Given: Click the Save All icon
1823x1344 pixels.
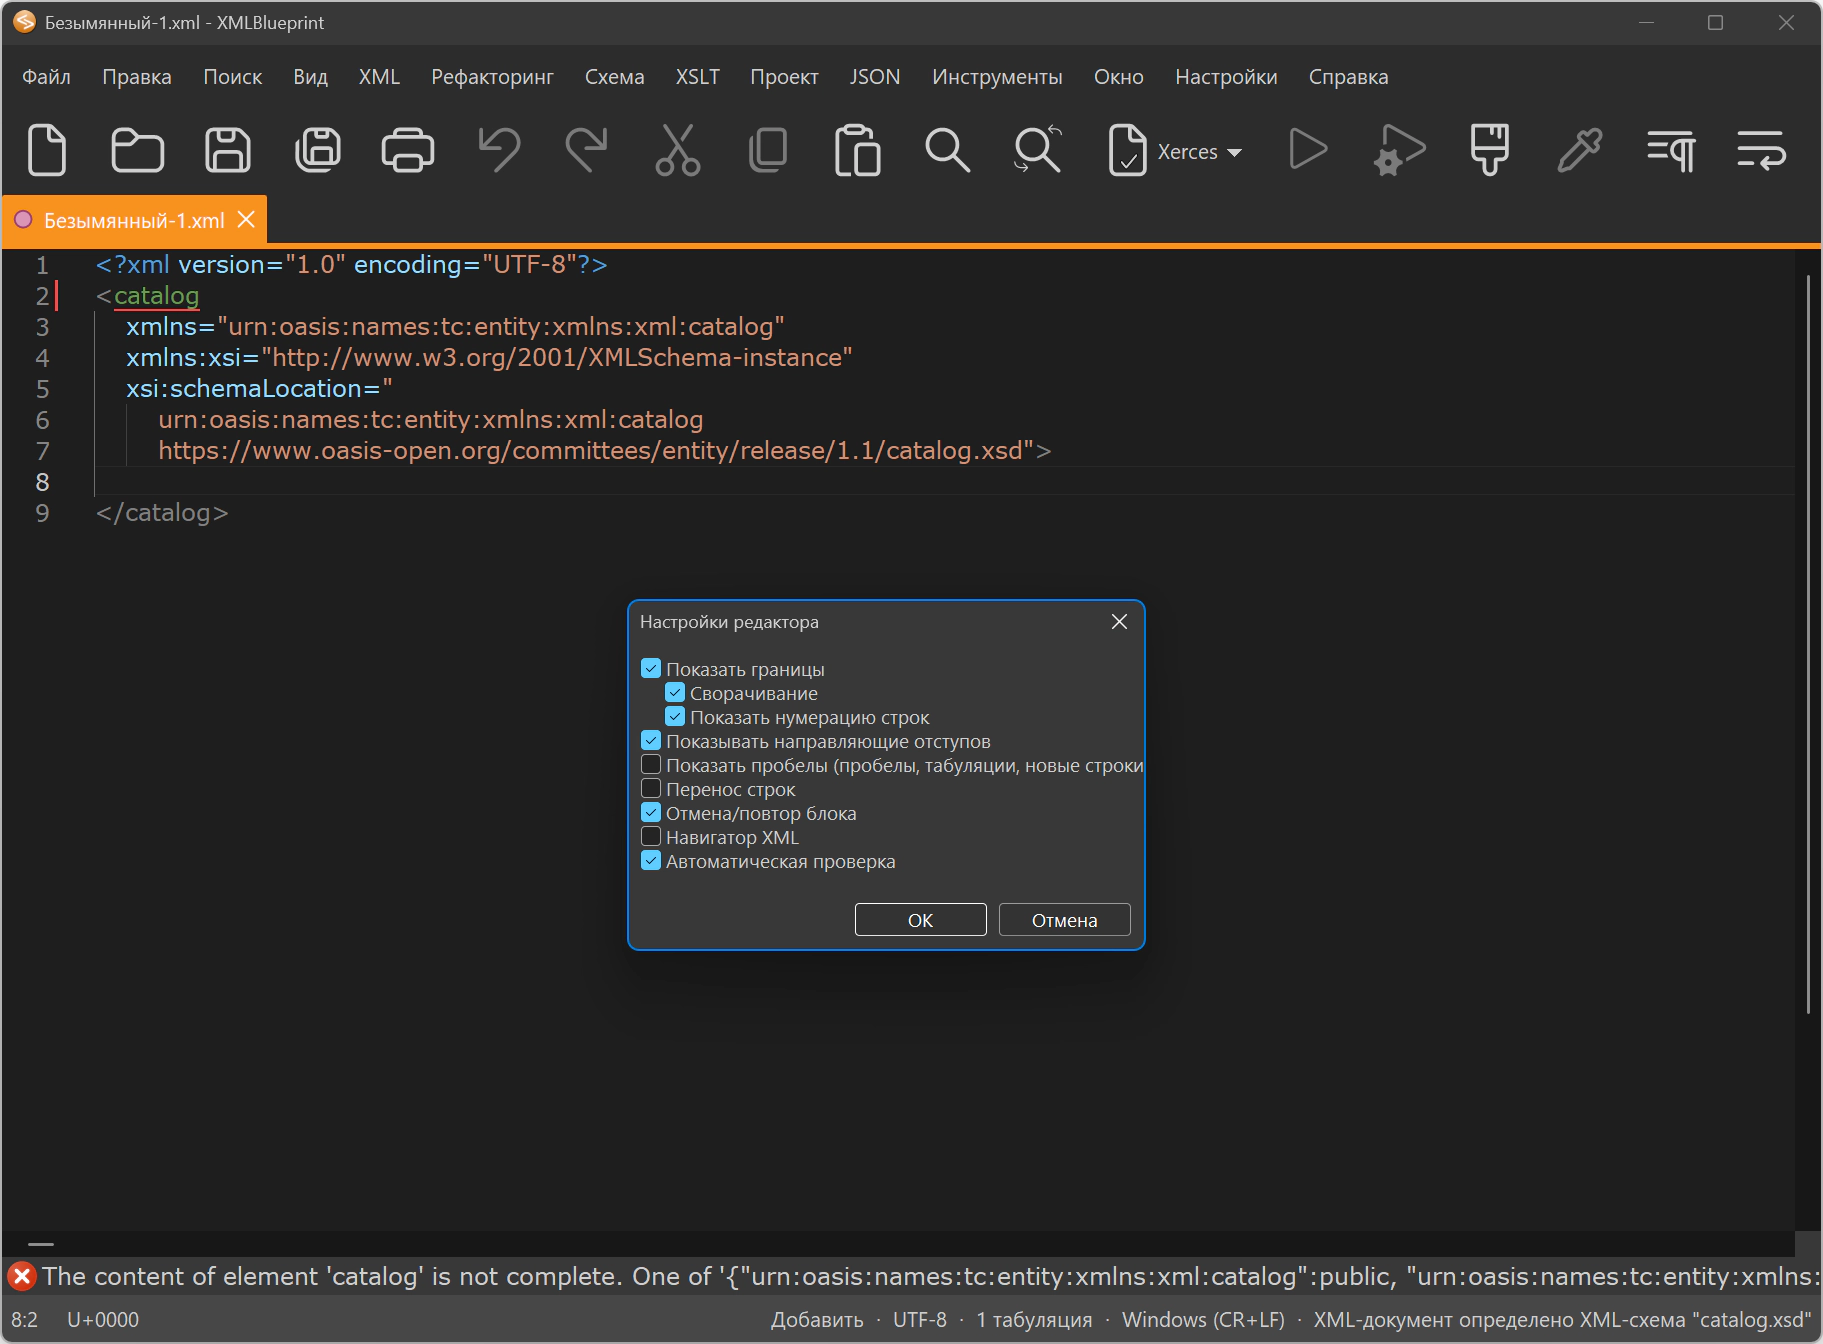Looking at the screenshot, I should (318, 151).
